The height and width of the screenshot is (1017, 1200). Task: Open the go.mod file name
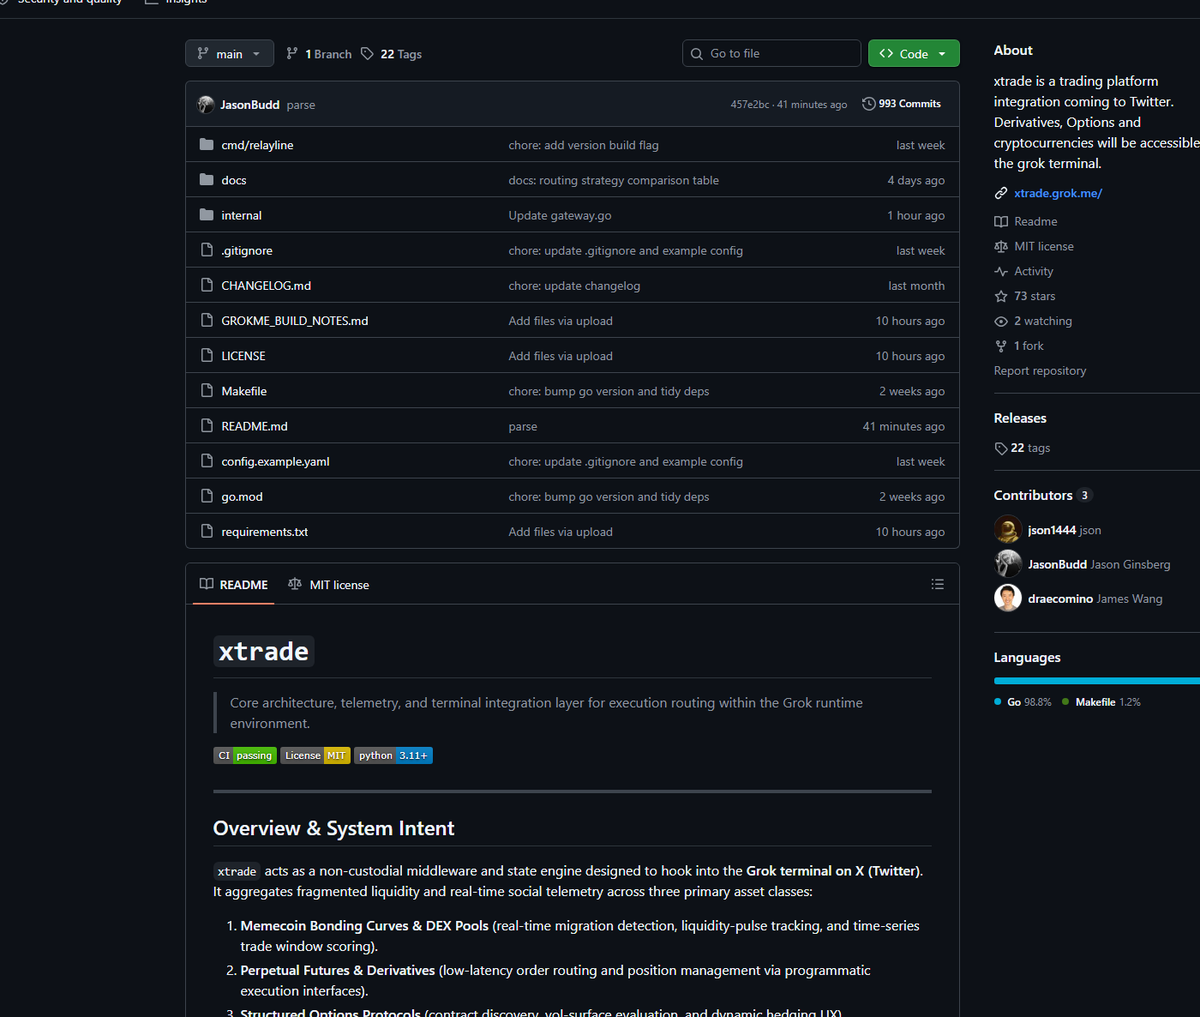[242, 497]
